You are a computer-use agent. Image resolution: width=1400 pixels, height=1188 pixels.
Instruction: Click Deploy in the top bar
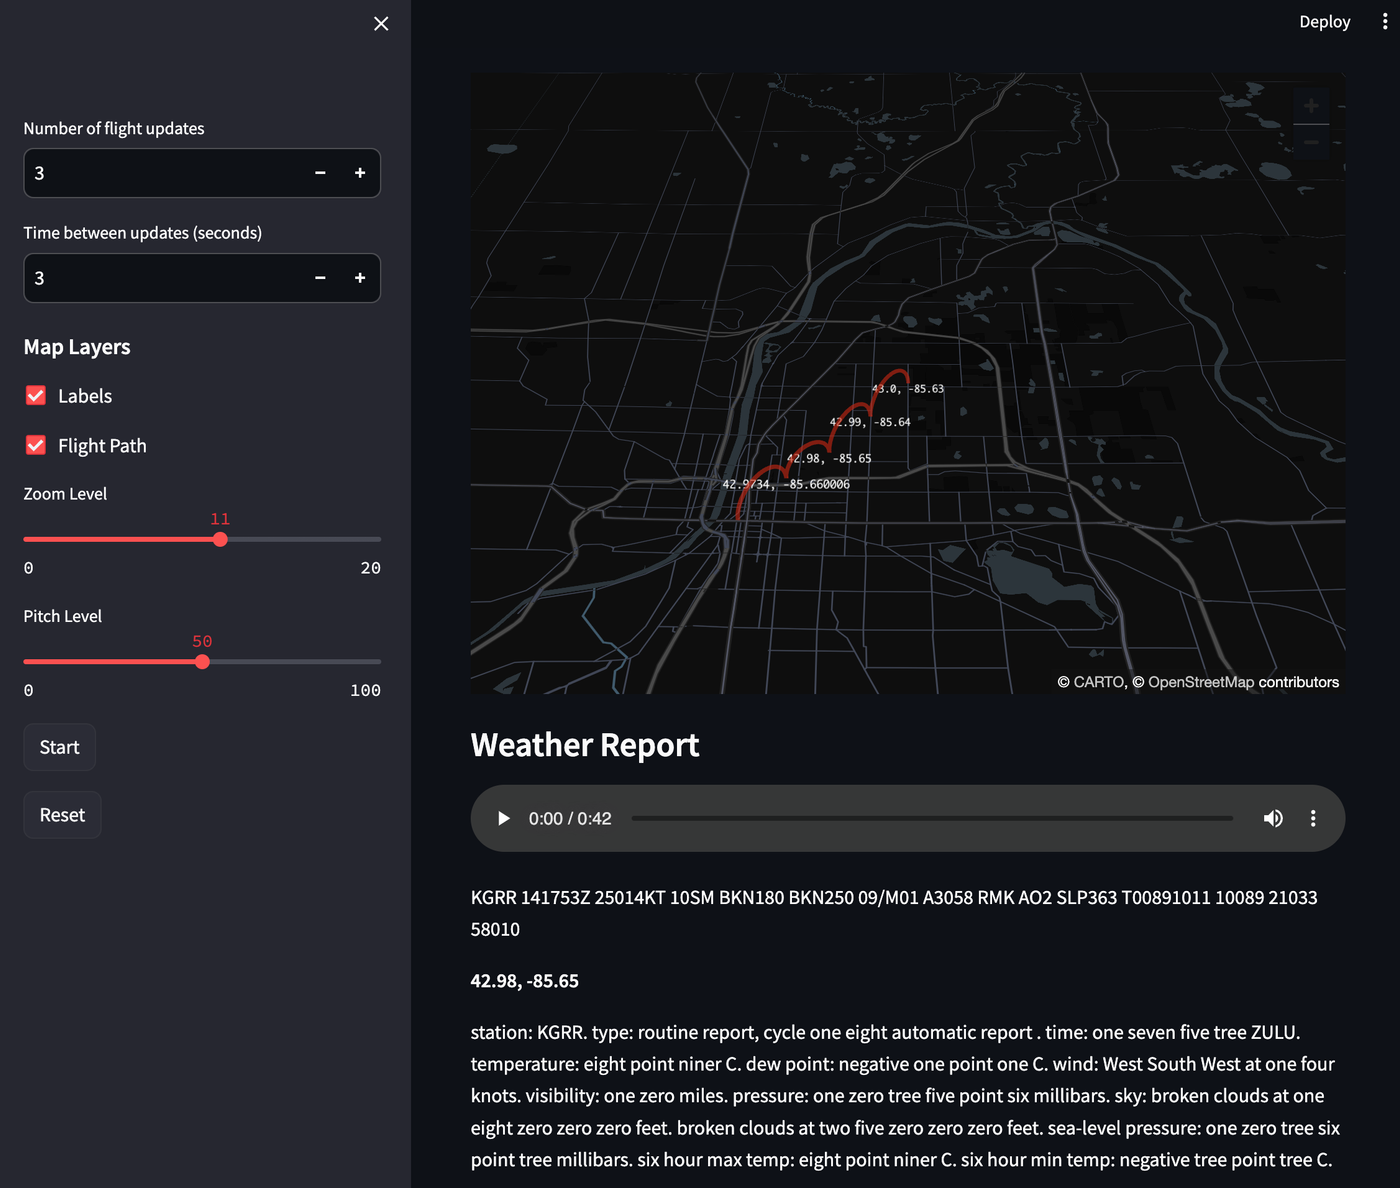coord(1324,21)
